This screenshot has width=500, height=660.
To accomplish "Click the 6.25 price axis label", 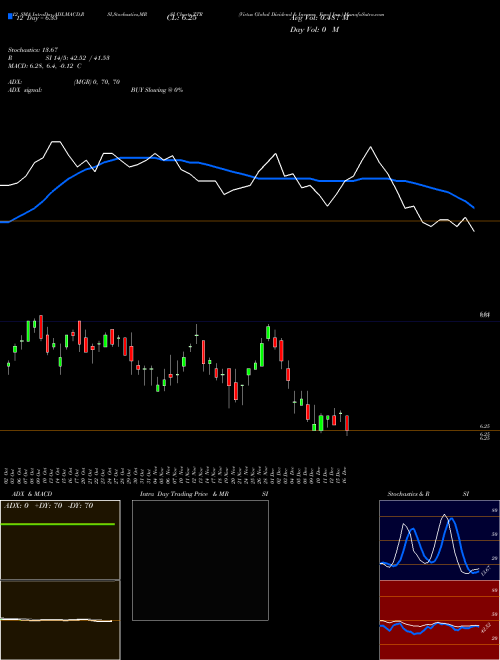I will (484, 426).
